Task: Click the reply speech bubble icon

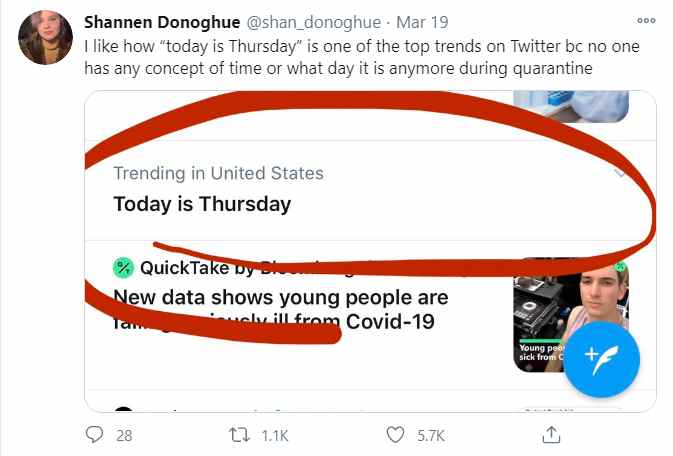Action: click(95, 436)
